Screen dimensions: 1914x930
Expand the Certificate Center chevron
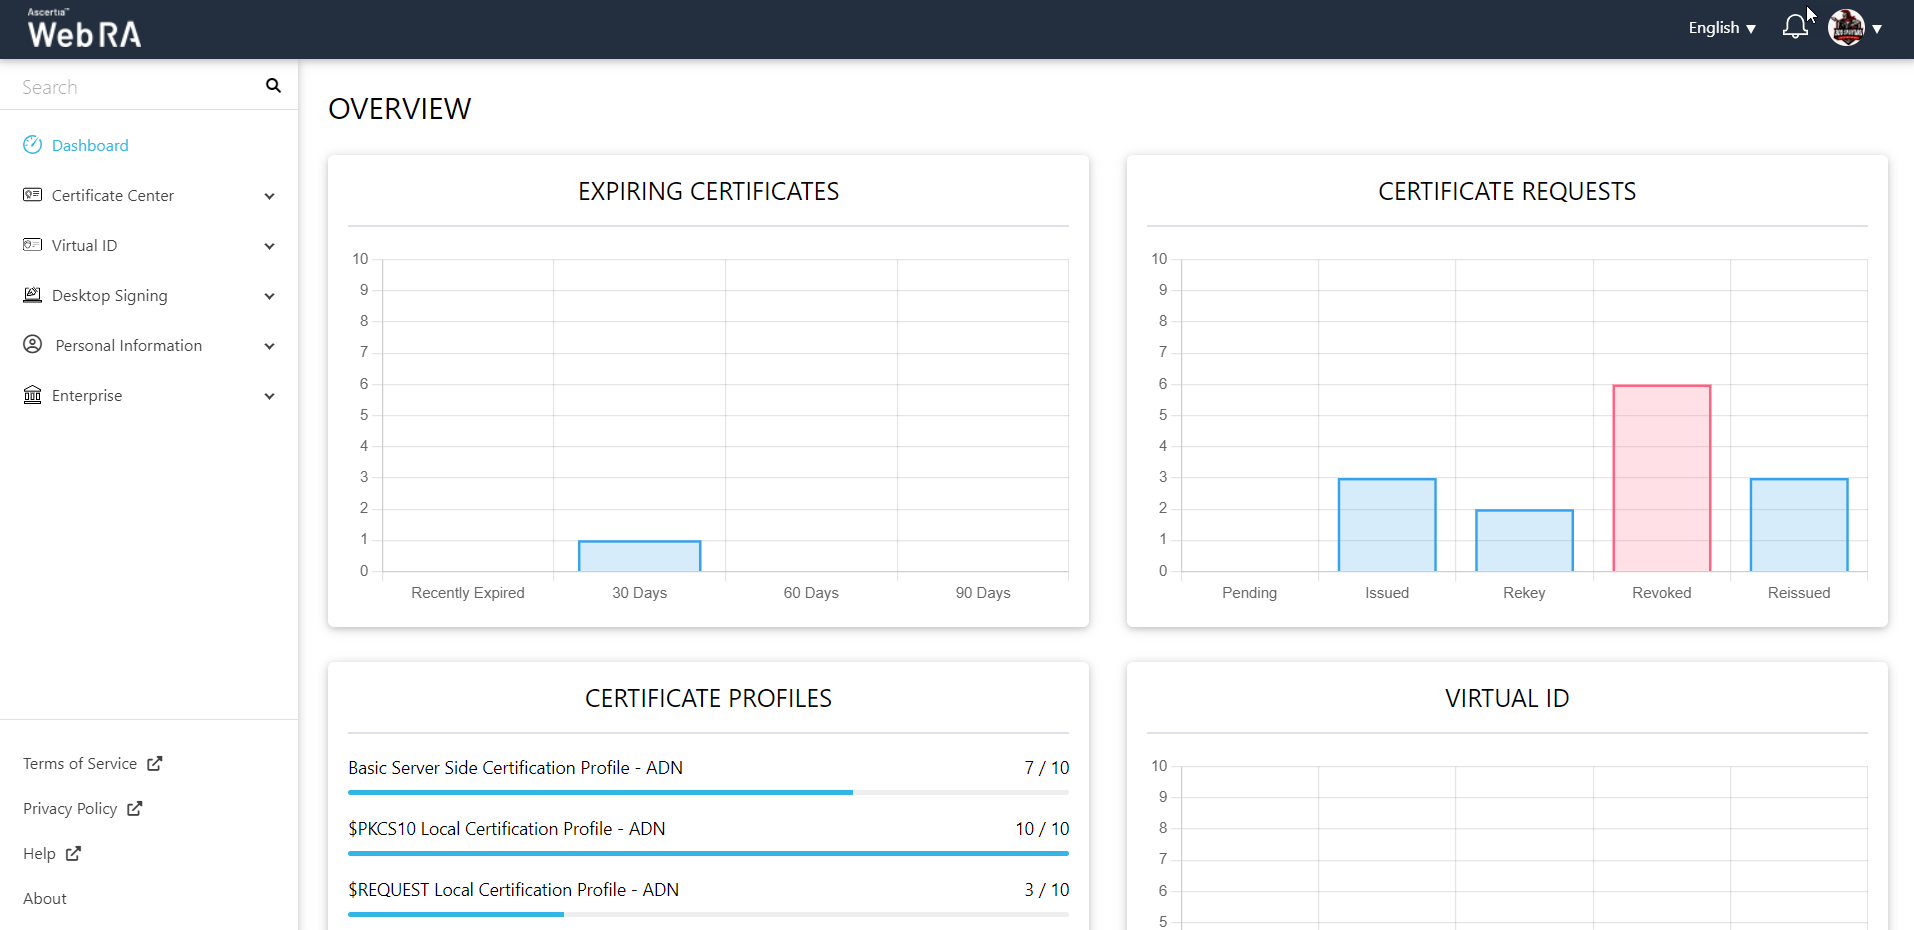coord(269,196)
